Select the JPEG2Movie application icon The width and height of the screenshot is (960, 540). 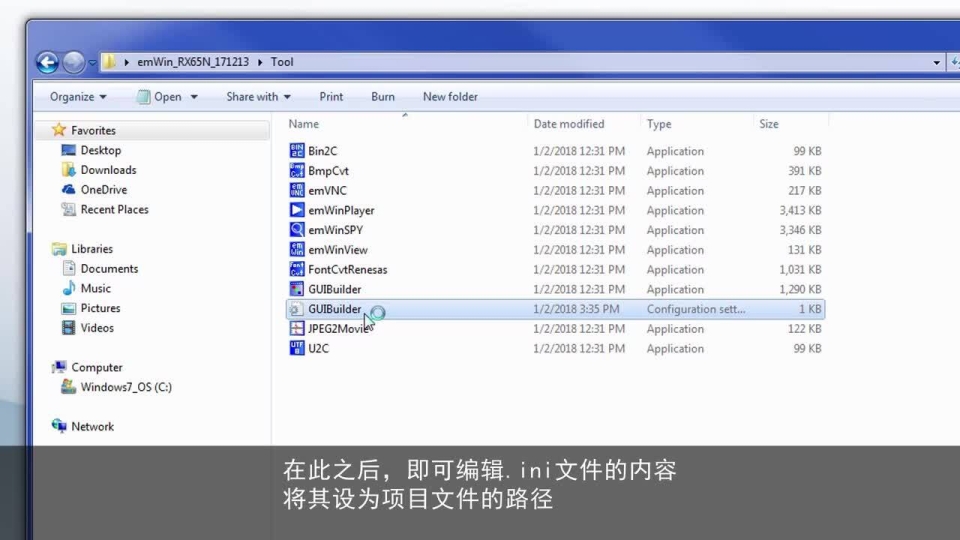(x=297, y=329)
